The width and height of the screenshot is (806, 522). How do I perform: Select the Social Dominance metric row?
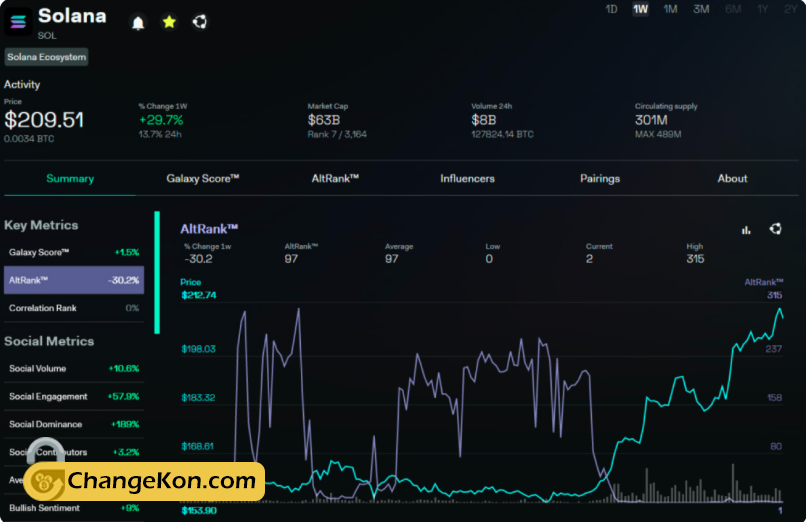tap(74, 424)
